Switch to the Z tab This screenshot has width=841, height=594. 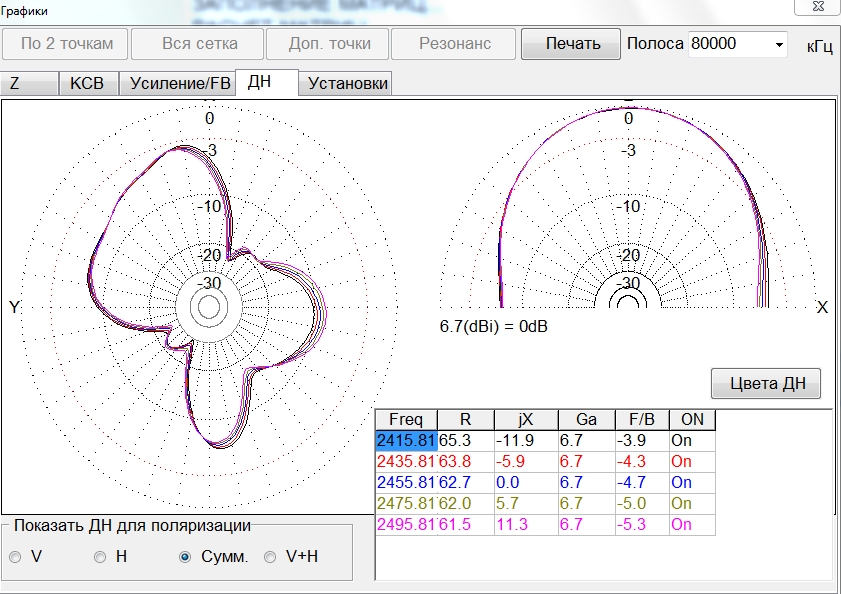pos(29,83)
